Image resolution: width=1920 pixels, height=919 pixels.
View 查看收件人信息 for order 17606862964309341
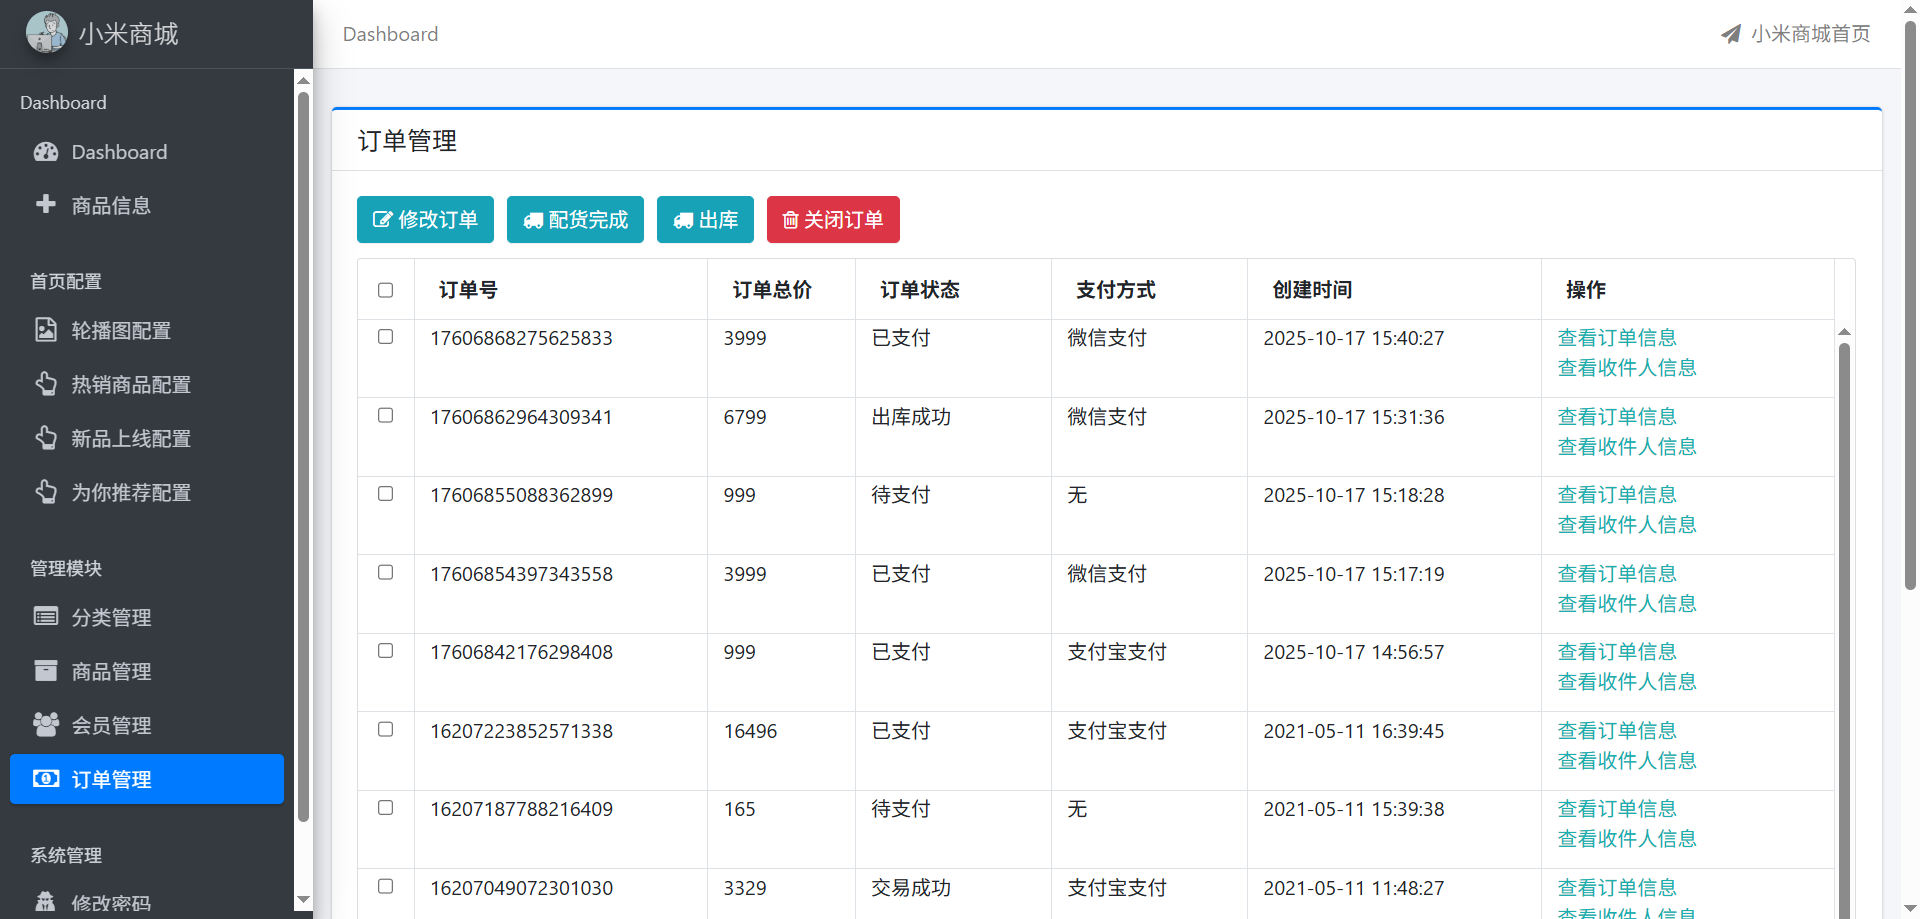click(x=1627, y=447)
